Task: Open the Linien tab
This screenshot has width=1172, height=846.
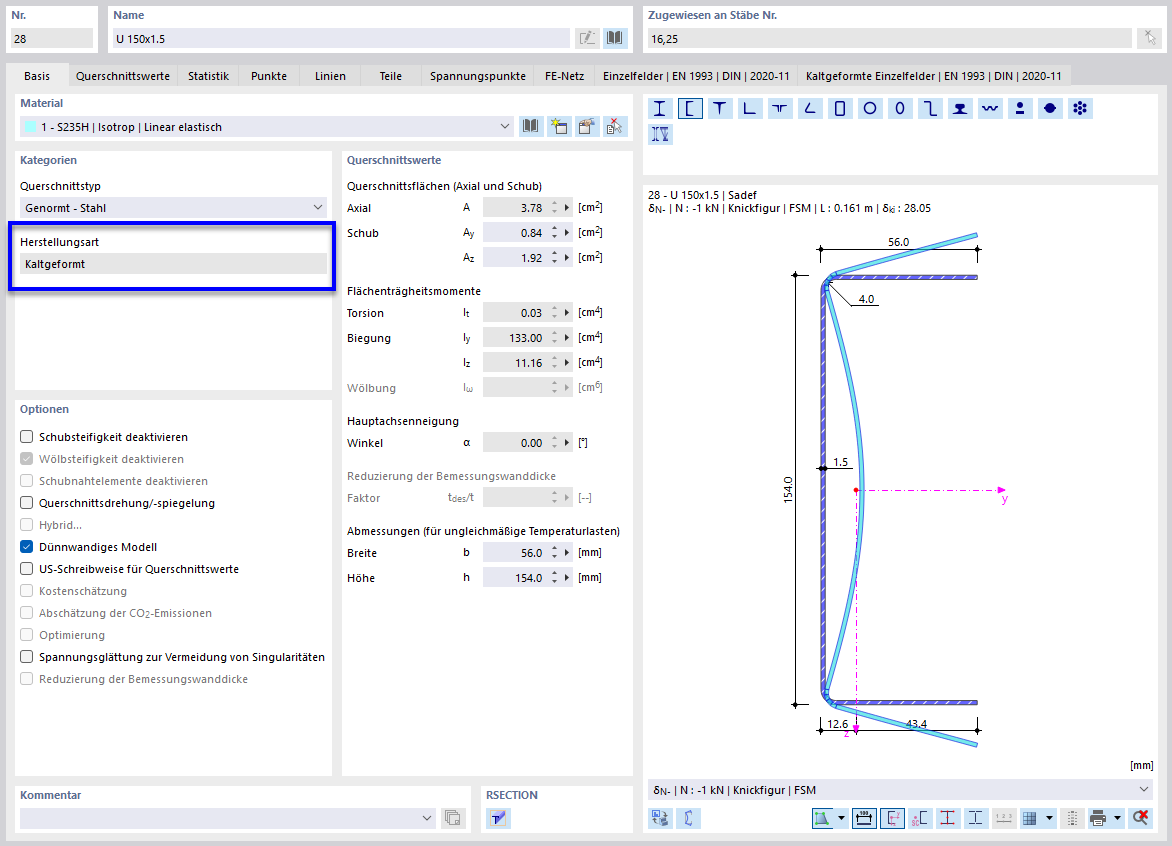Action: 330,75
